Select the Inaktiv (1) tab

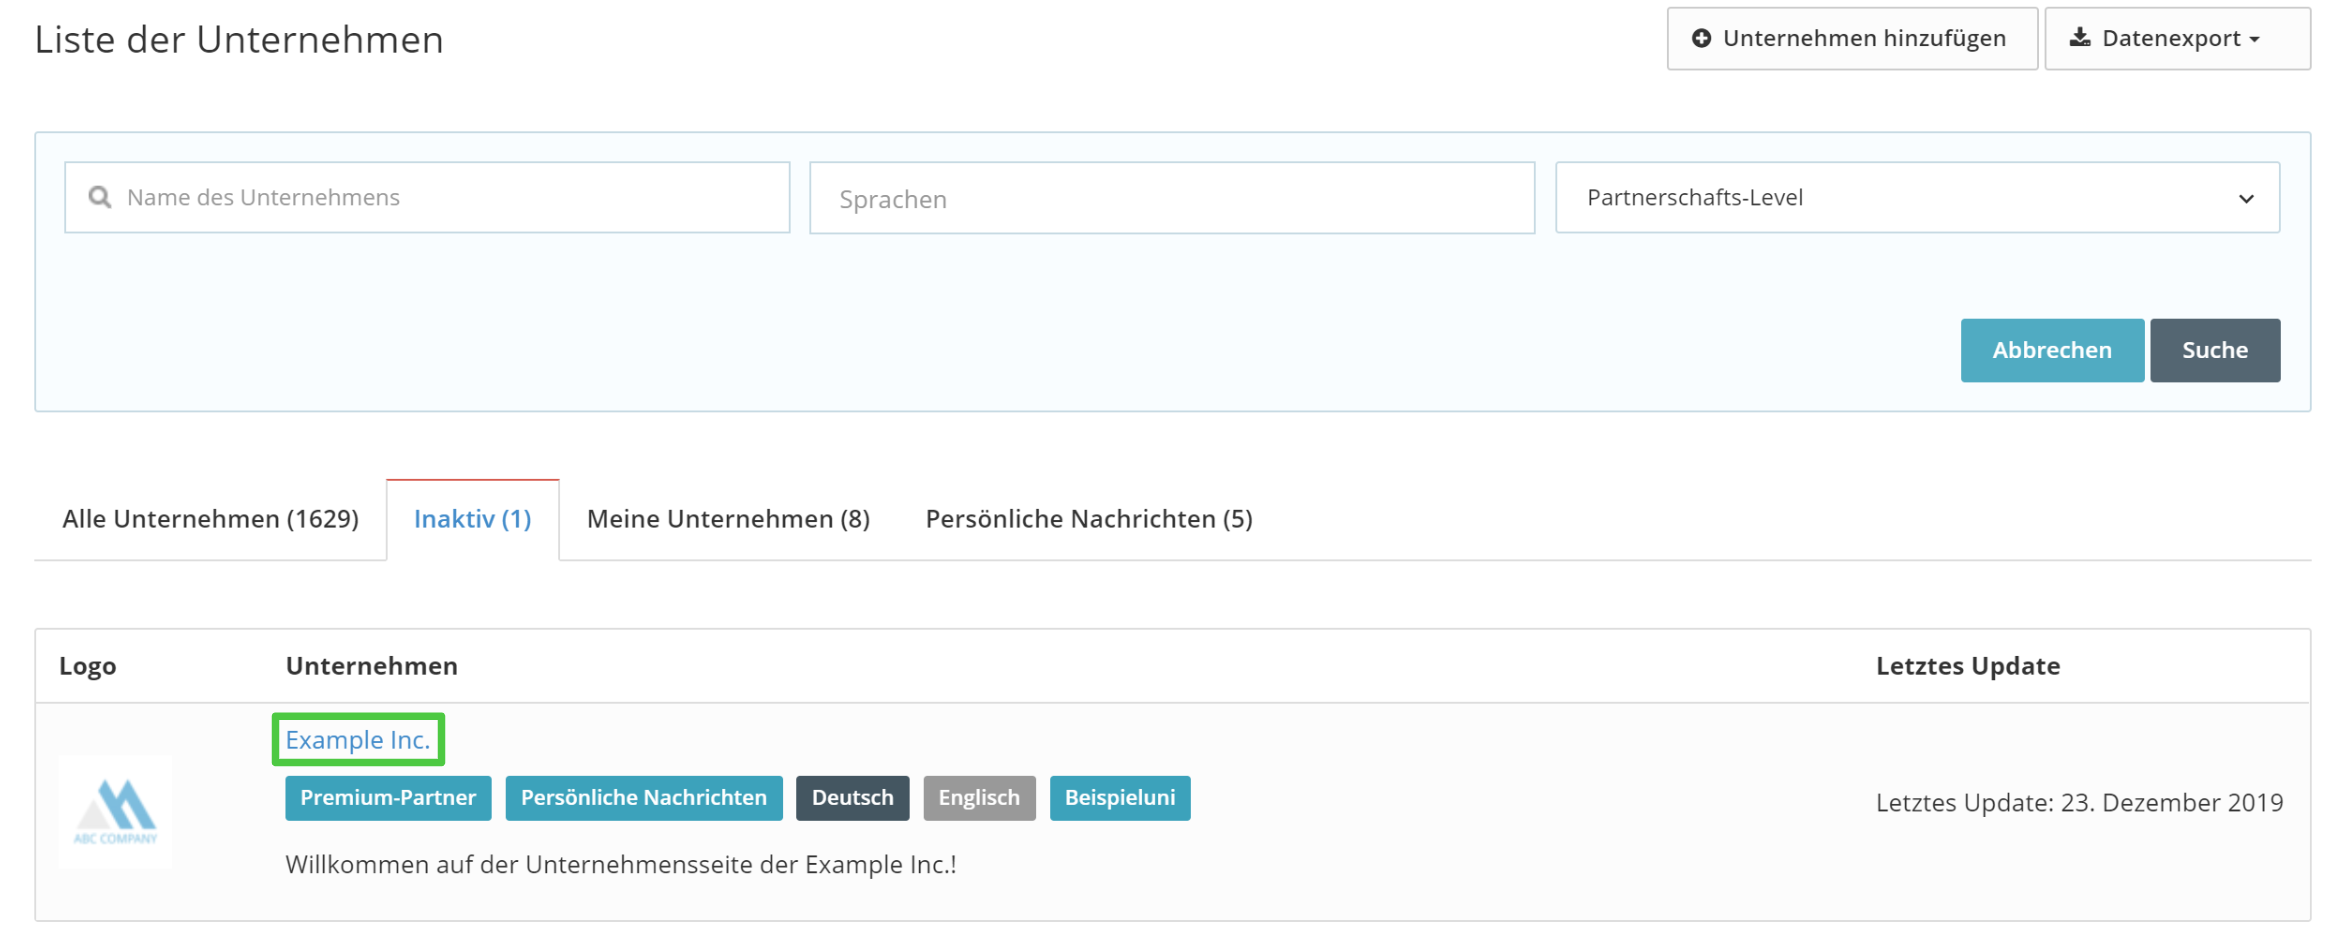point(472,519)
